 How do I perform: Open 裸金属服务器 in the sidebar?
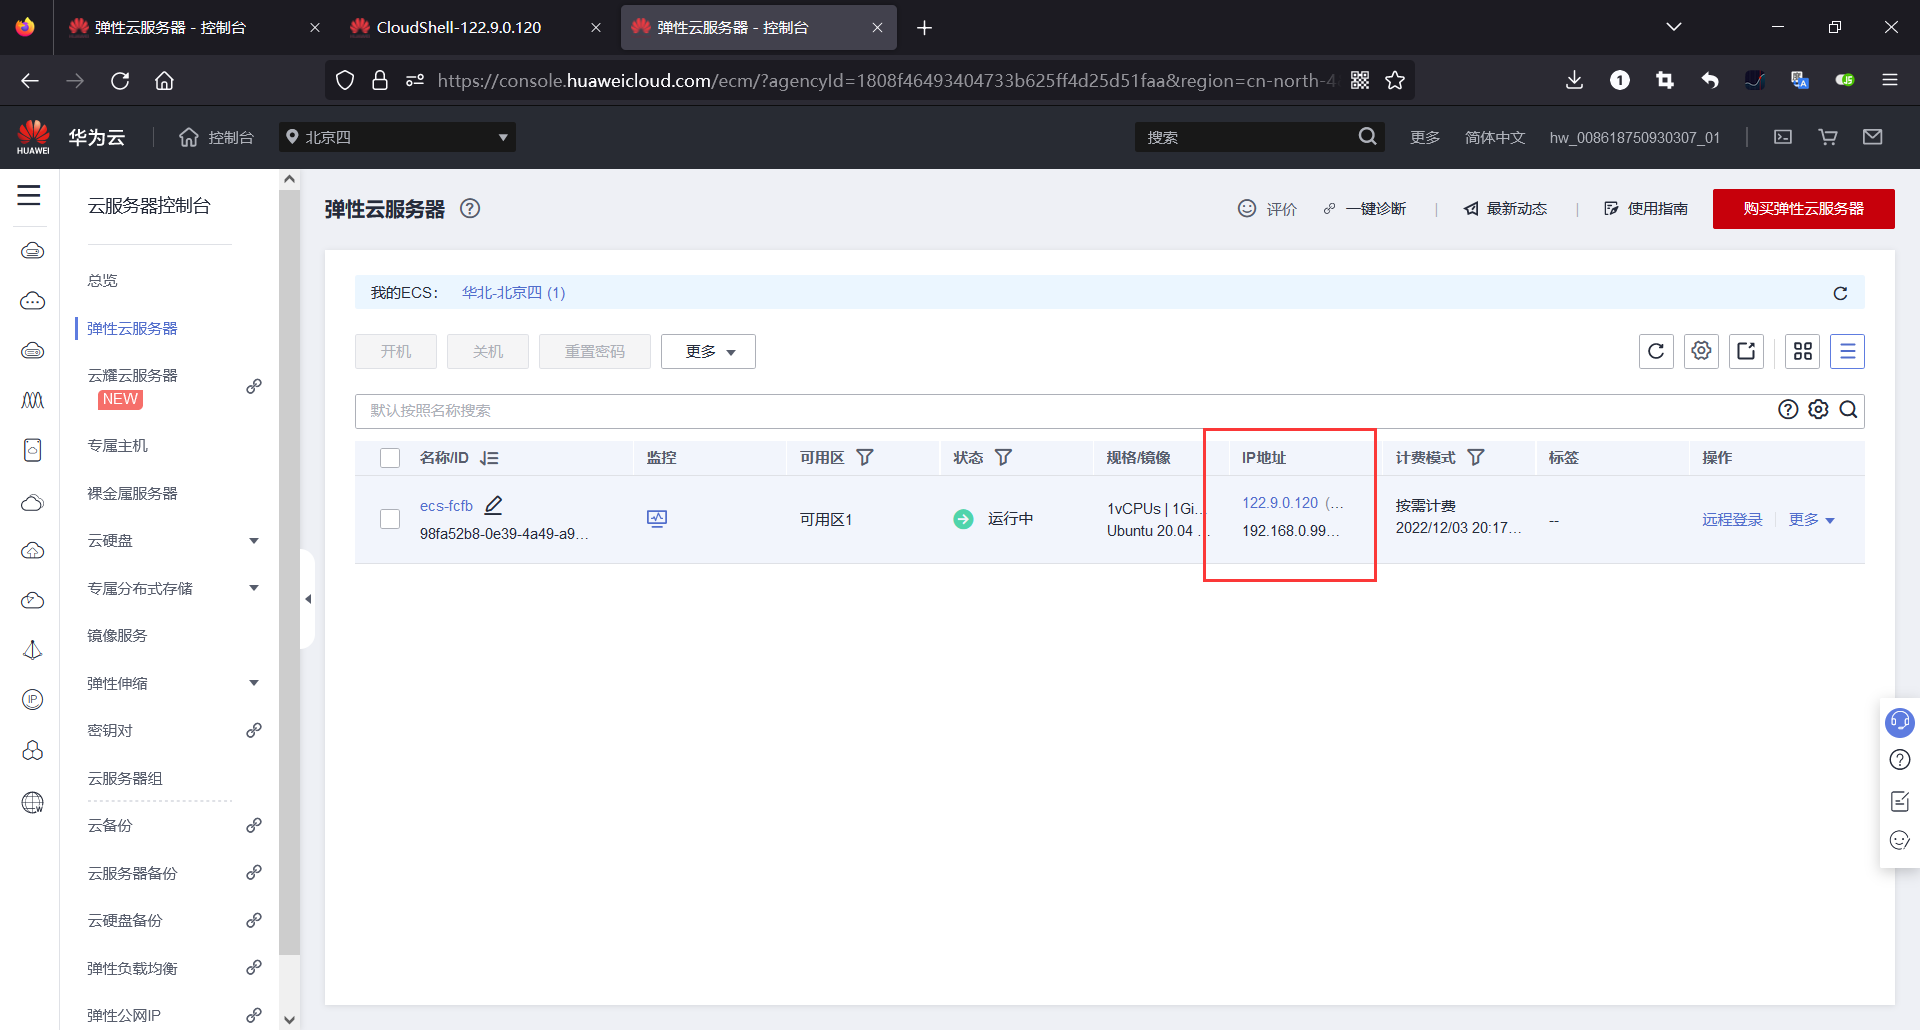click(x=132, y=493)
